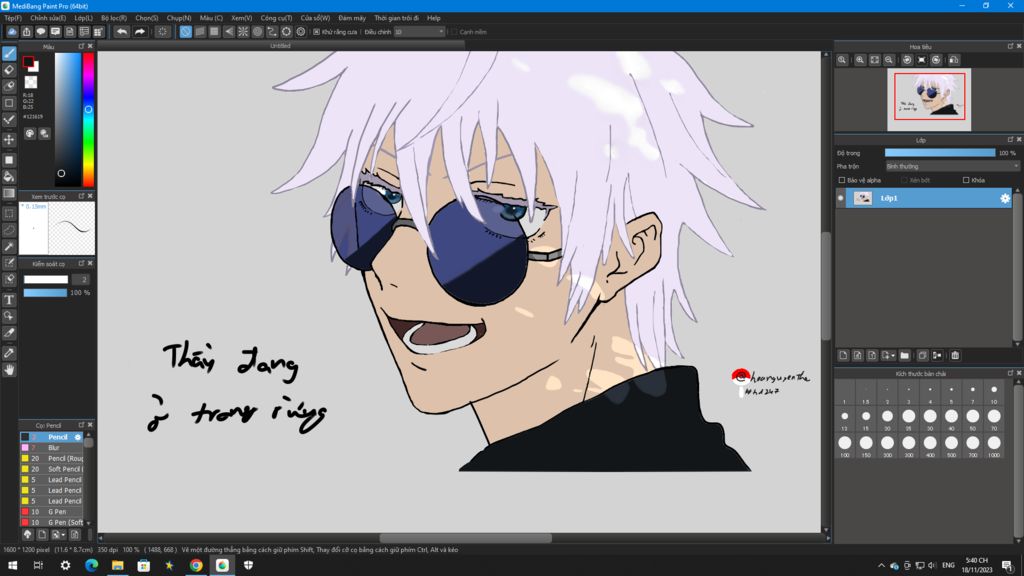Toggle the Xén bớt clipping checkbox
1024x576 pixels.
[904, 180]
